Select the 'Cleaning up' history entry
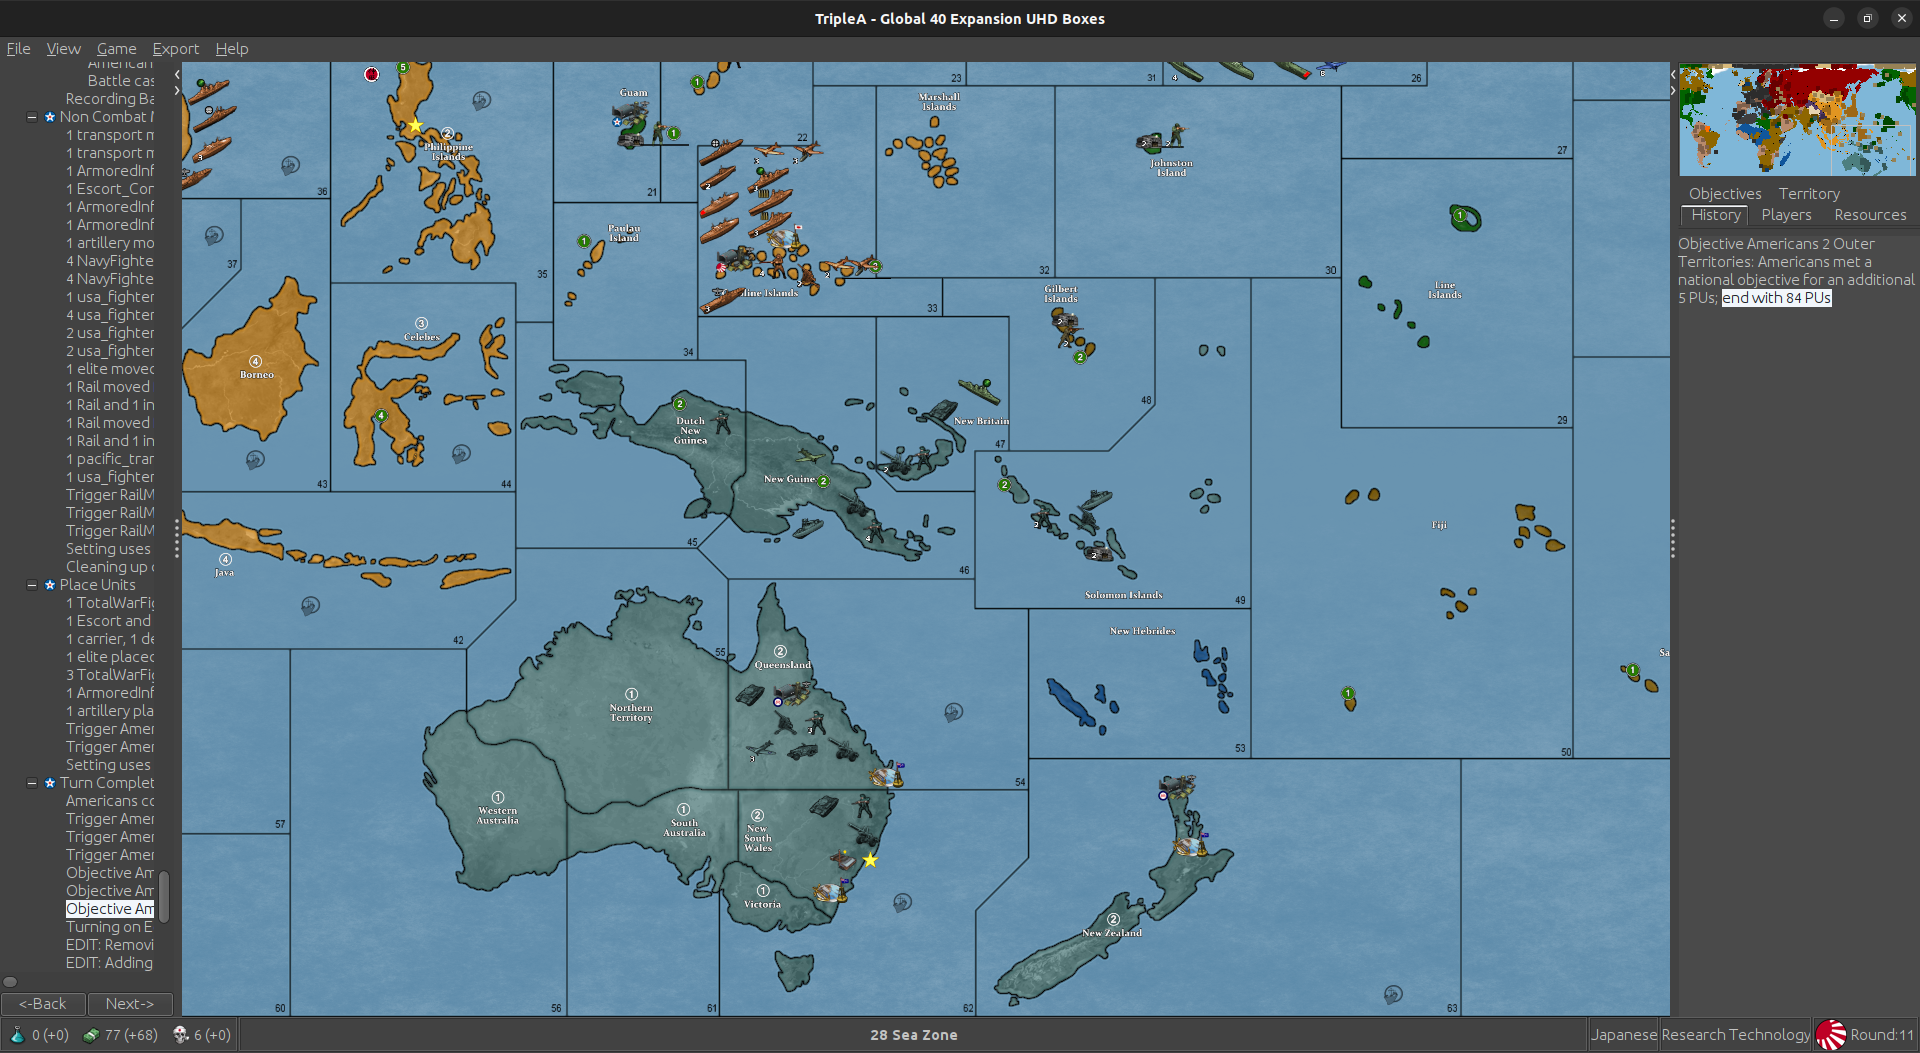 coord(110,567)
